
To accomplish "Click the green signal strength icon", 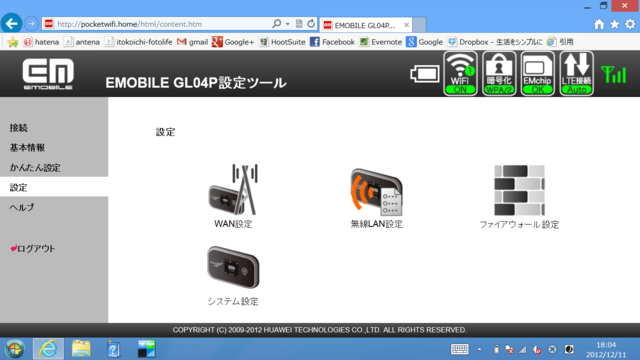I will click(613, 74).
